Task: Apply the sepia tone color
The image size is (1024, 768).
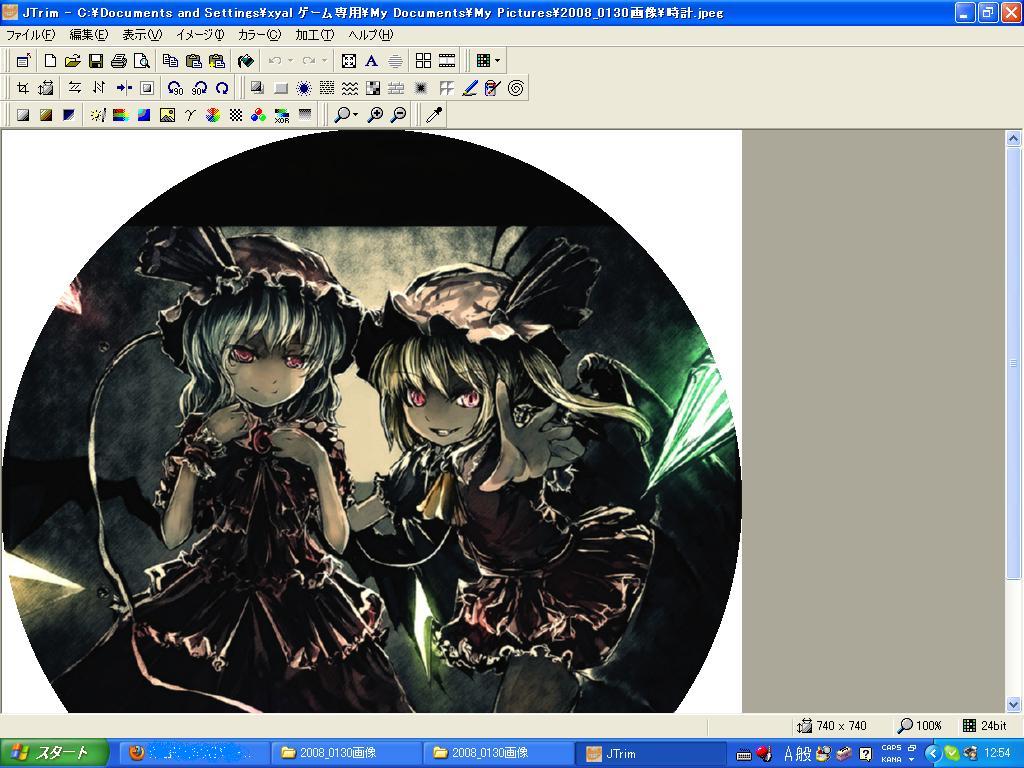Action: pyautogui.click(x=46, y=115)
